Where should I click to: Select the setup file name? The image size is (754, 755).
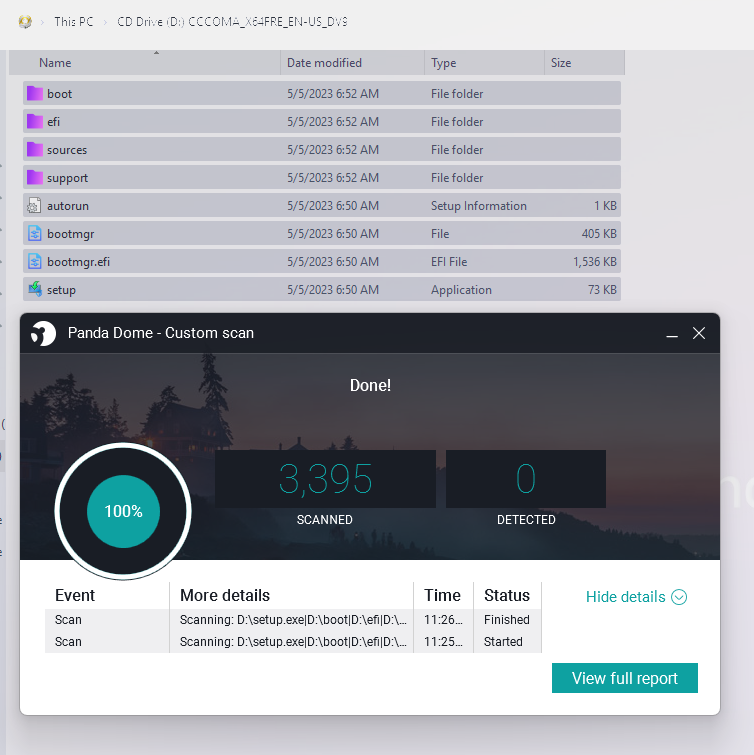[x=61, y=290]
